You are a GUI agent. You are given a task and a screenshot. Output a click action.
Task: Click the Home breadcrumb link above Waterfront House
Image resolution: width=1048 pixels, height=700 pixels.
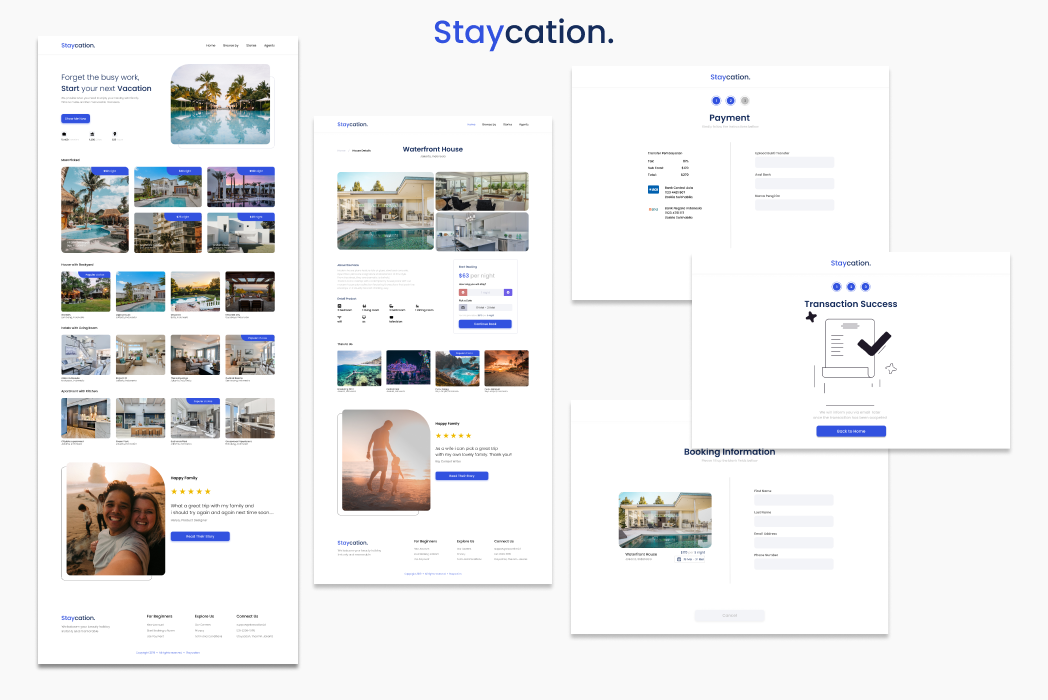pos(341,150)
